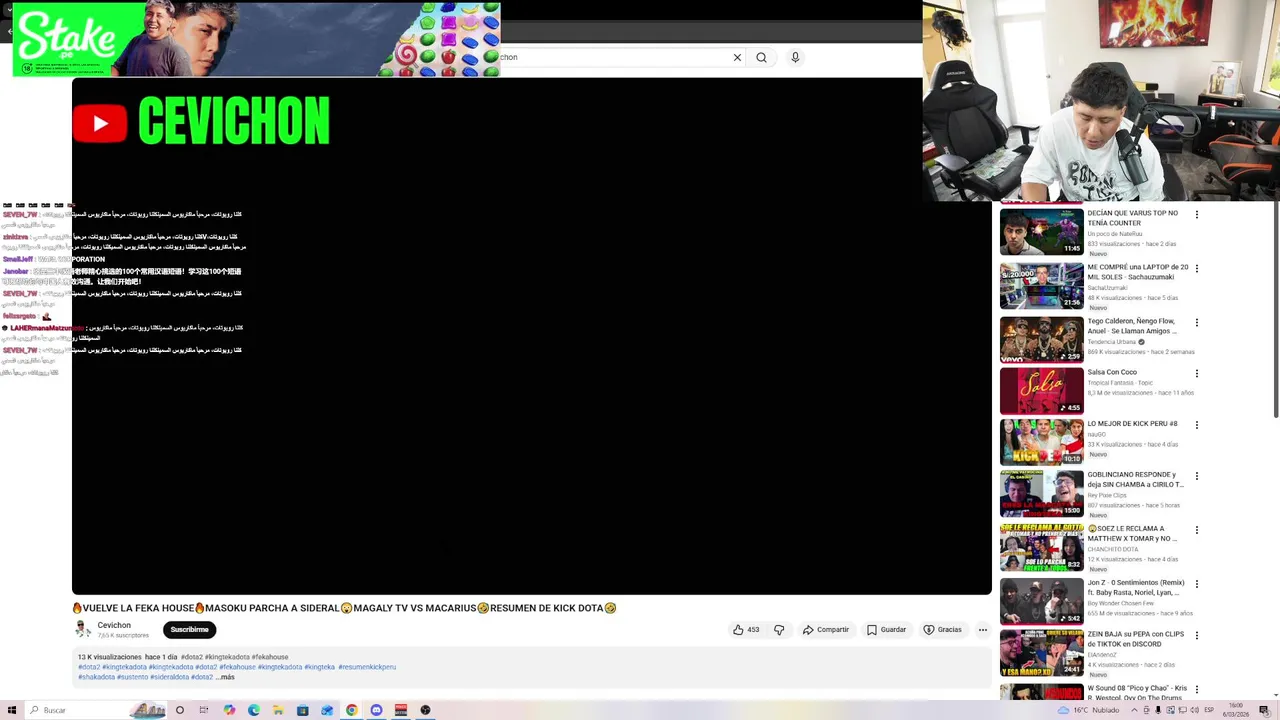Open Copilot icon on taskbar
Screen dimensions: 1280x720
(229, 710)
